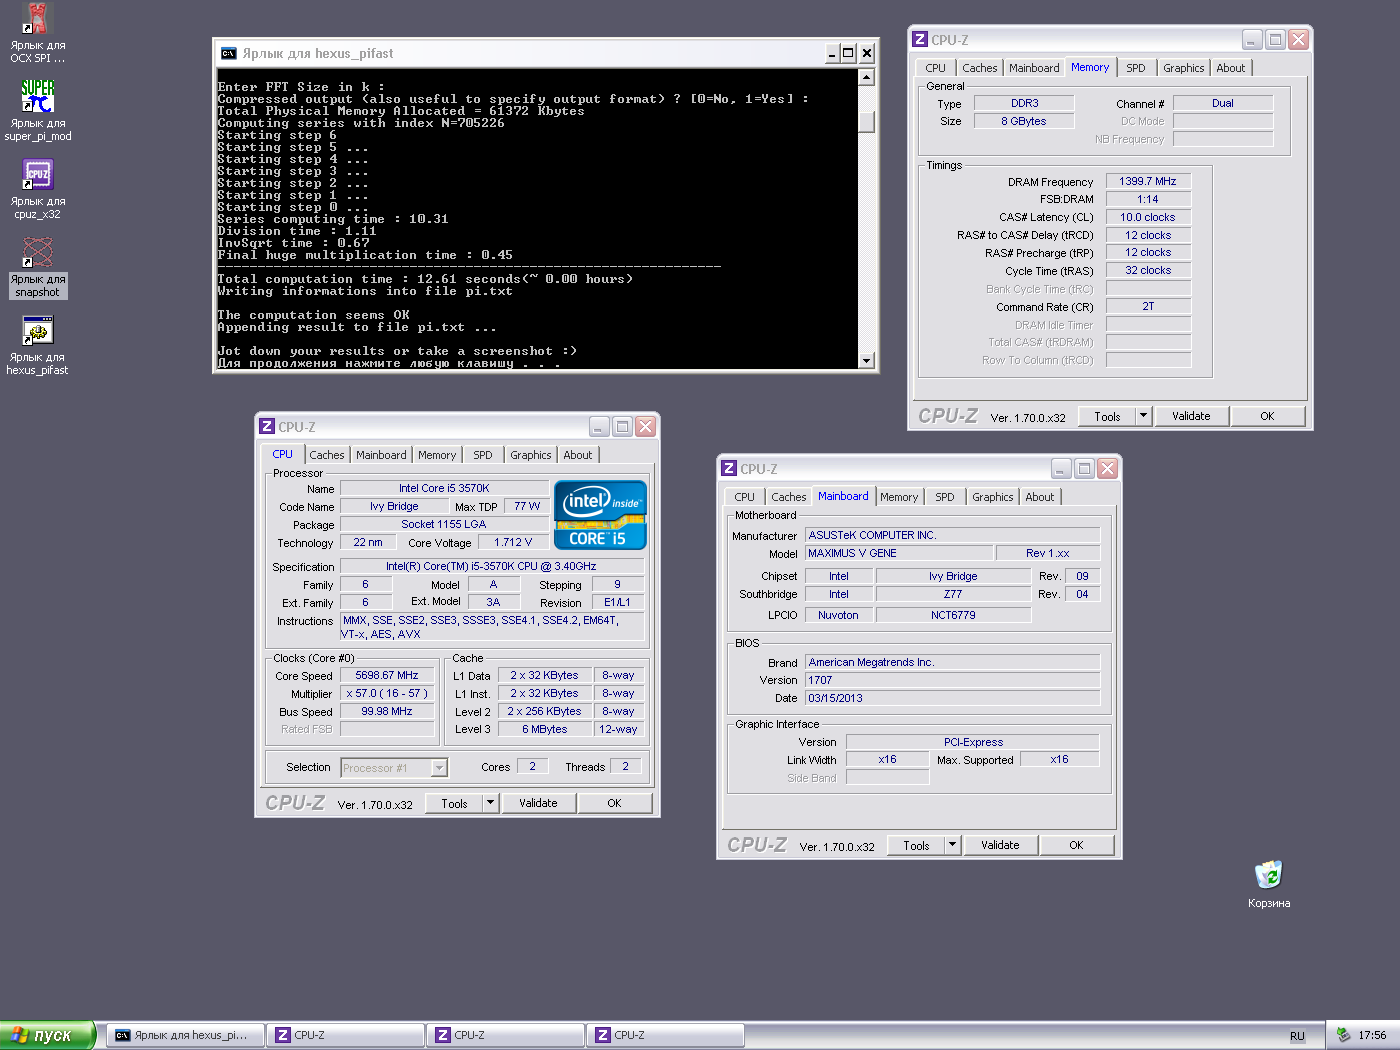Image resolution: width=1400 pixels, height=1050 pixels.
Task: Click Validate in the CPU tab window
Action: 538,803
